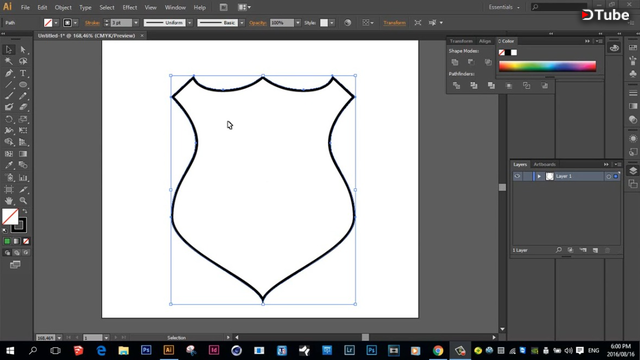Screen dimensions: 640x360
Task: Toggle visibility eye of Layer 1
Action: click(x=517, y=176)
